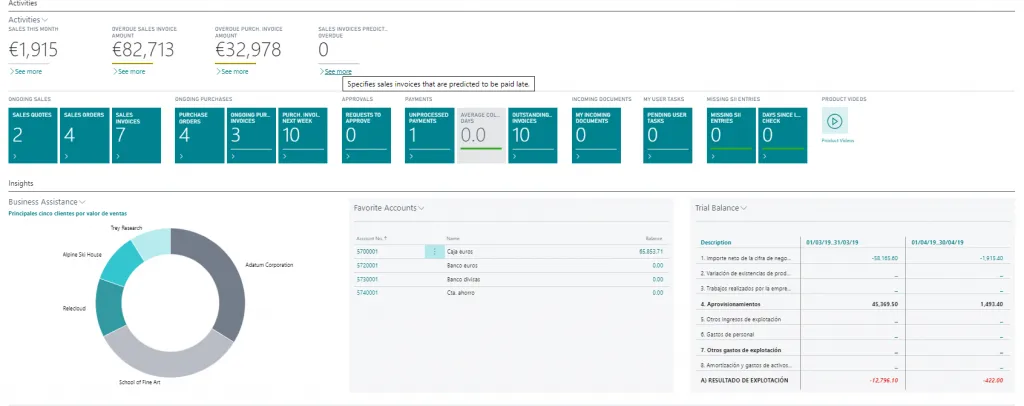1024x406 pixels.
Task: Sort by the Account No. column header
Action: click(371, 239)
